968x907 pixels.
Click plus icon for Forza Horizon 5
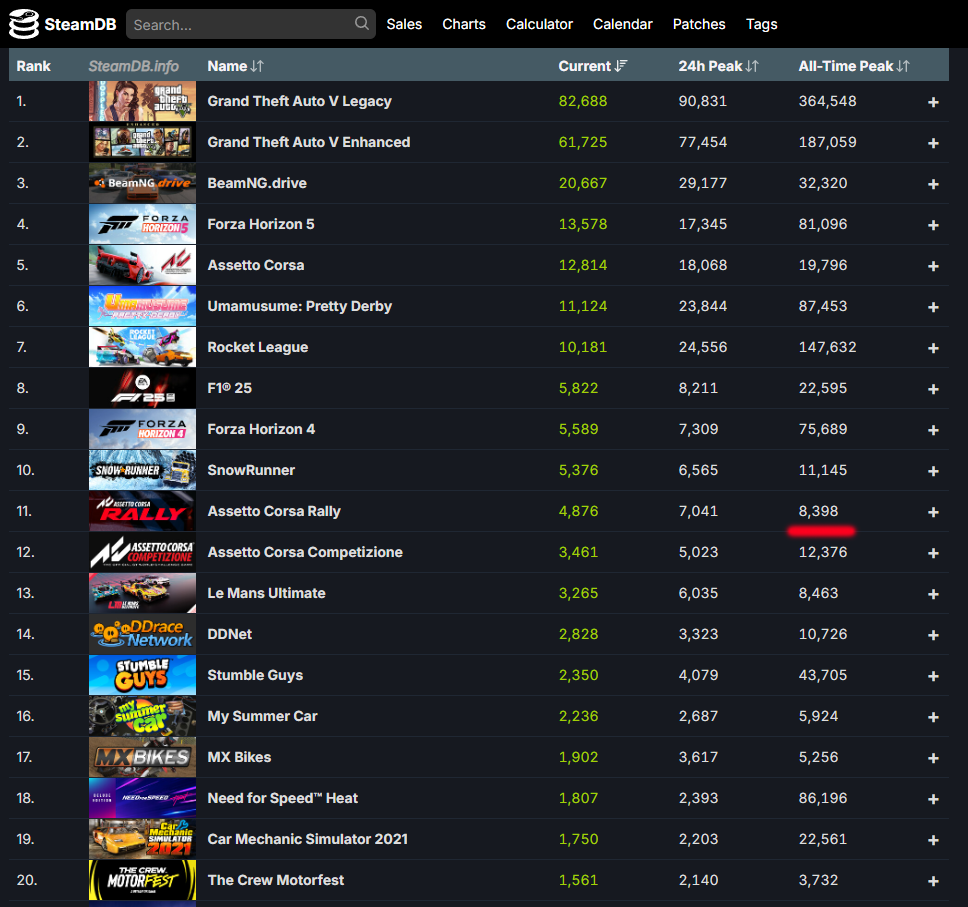[x=933, y=225]
